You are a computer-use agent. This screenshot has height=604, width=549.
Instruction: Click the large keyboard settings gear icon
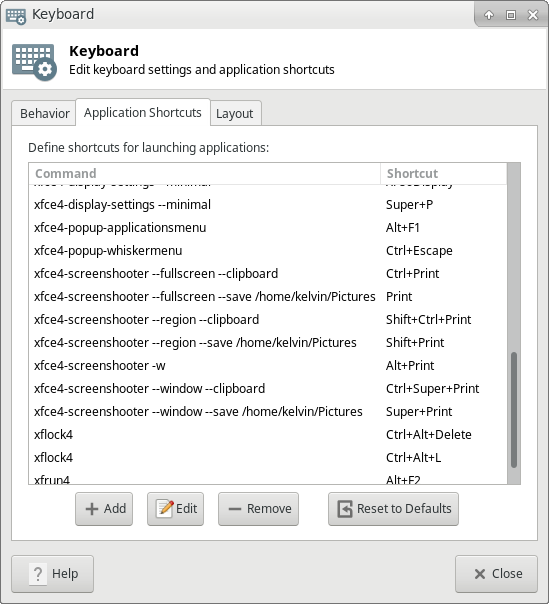pyautogui.click(x=34, y=62)
